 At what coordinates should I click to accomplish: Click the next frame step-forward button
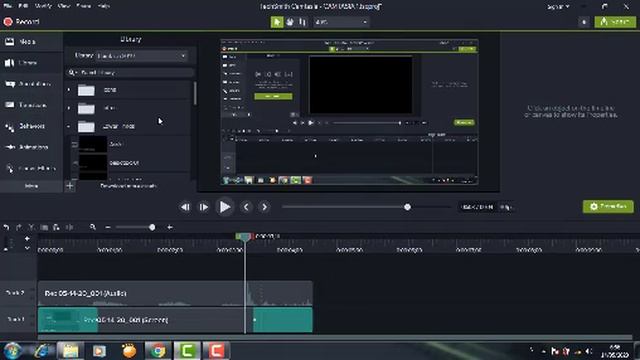204,207
